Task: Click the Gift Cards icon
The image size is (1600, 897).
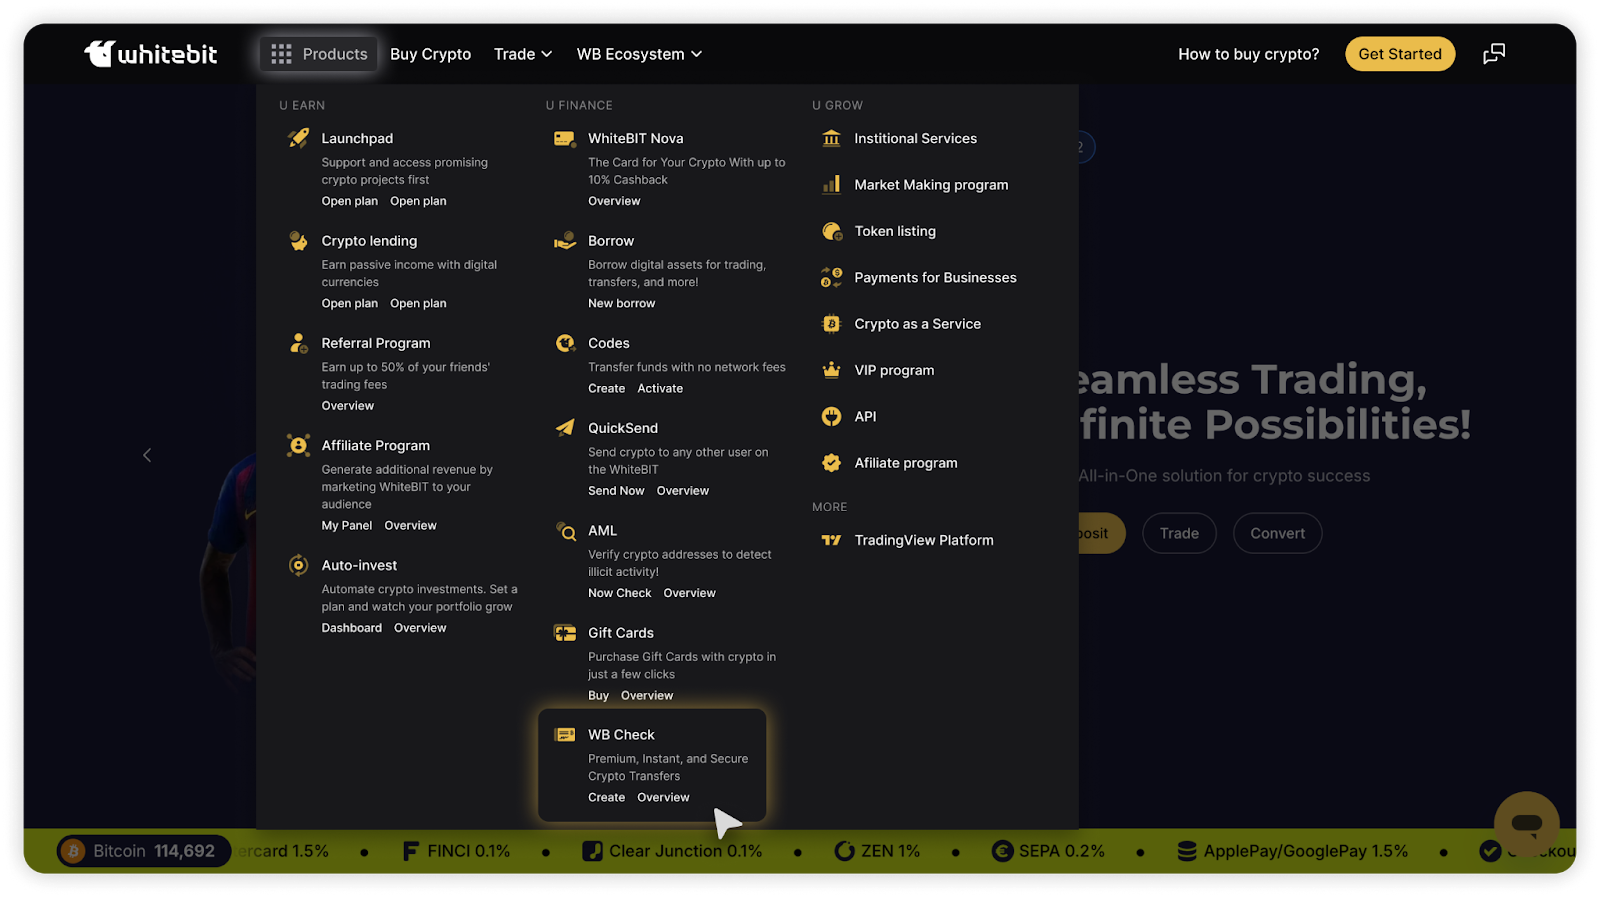Action: coord(565,633)
